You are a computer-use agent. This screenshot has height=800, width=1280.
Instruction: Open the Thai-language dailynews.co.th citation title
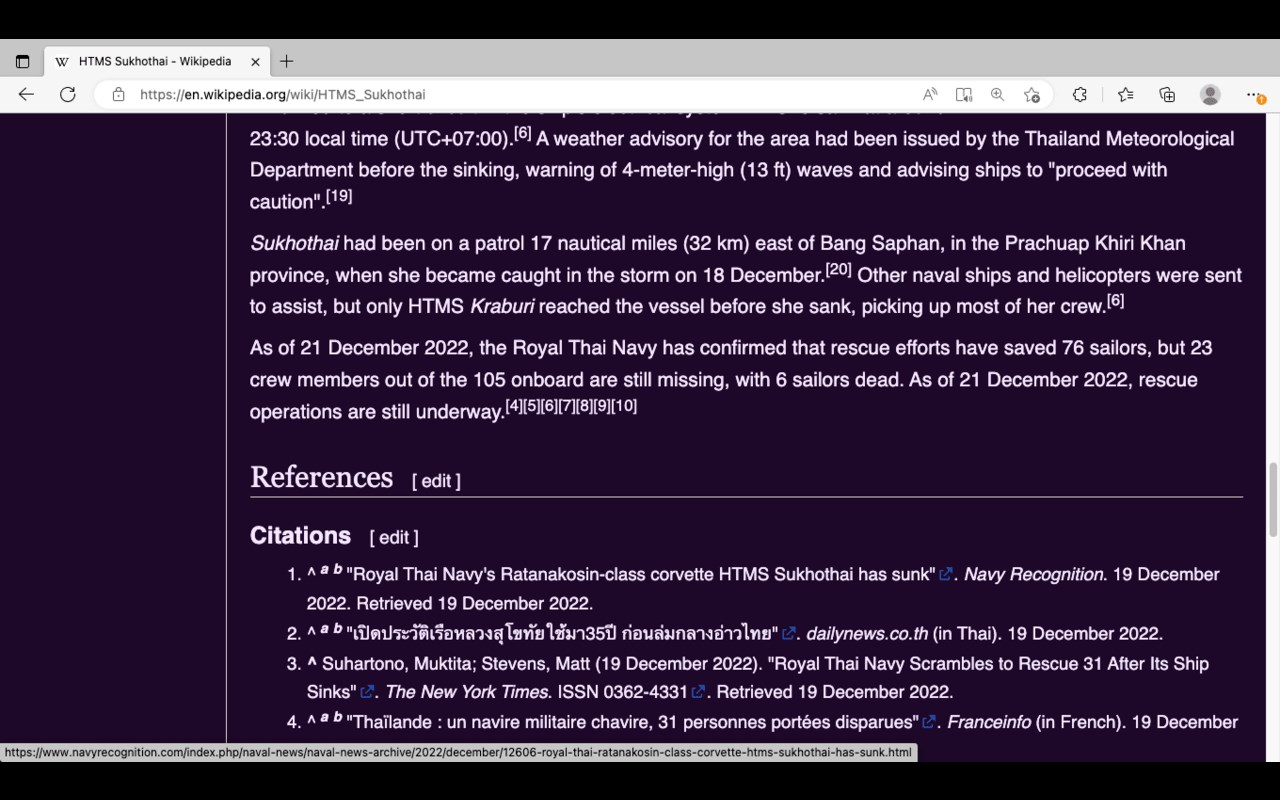(563, 633)
